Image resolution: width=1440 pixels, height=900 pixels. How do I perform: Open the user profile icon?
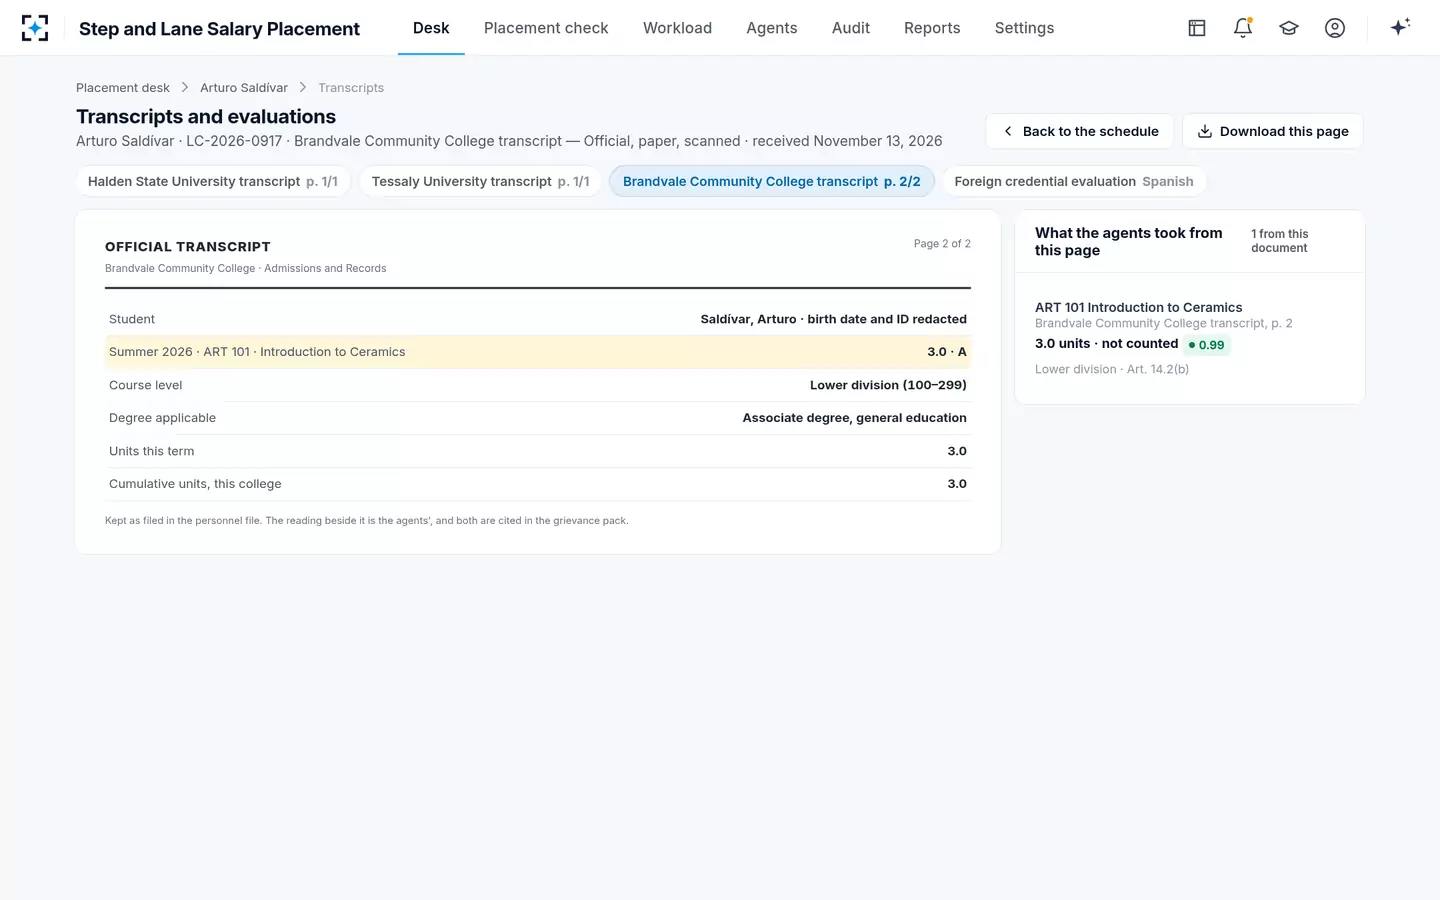click(1335, 28)
